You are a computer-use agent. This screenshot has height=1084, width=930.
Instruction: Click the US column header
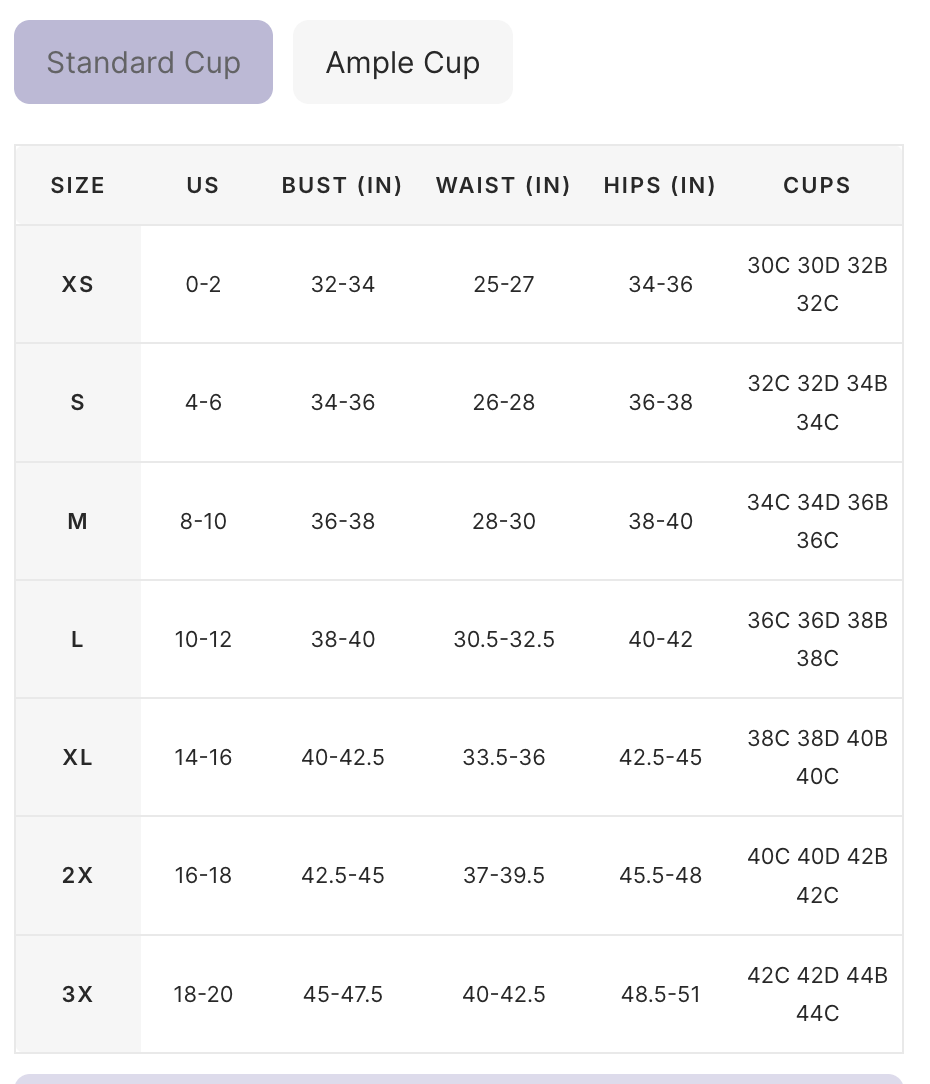pos(203,185)
